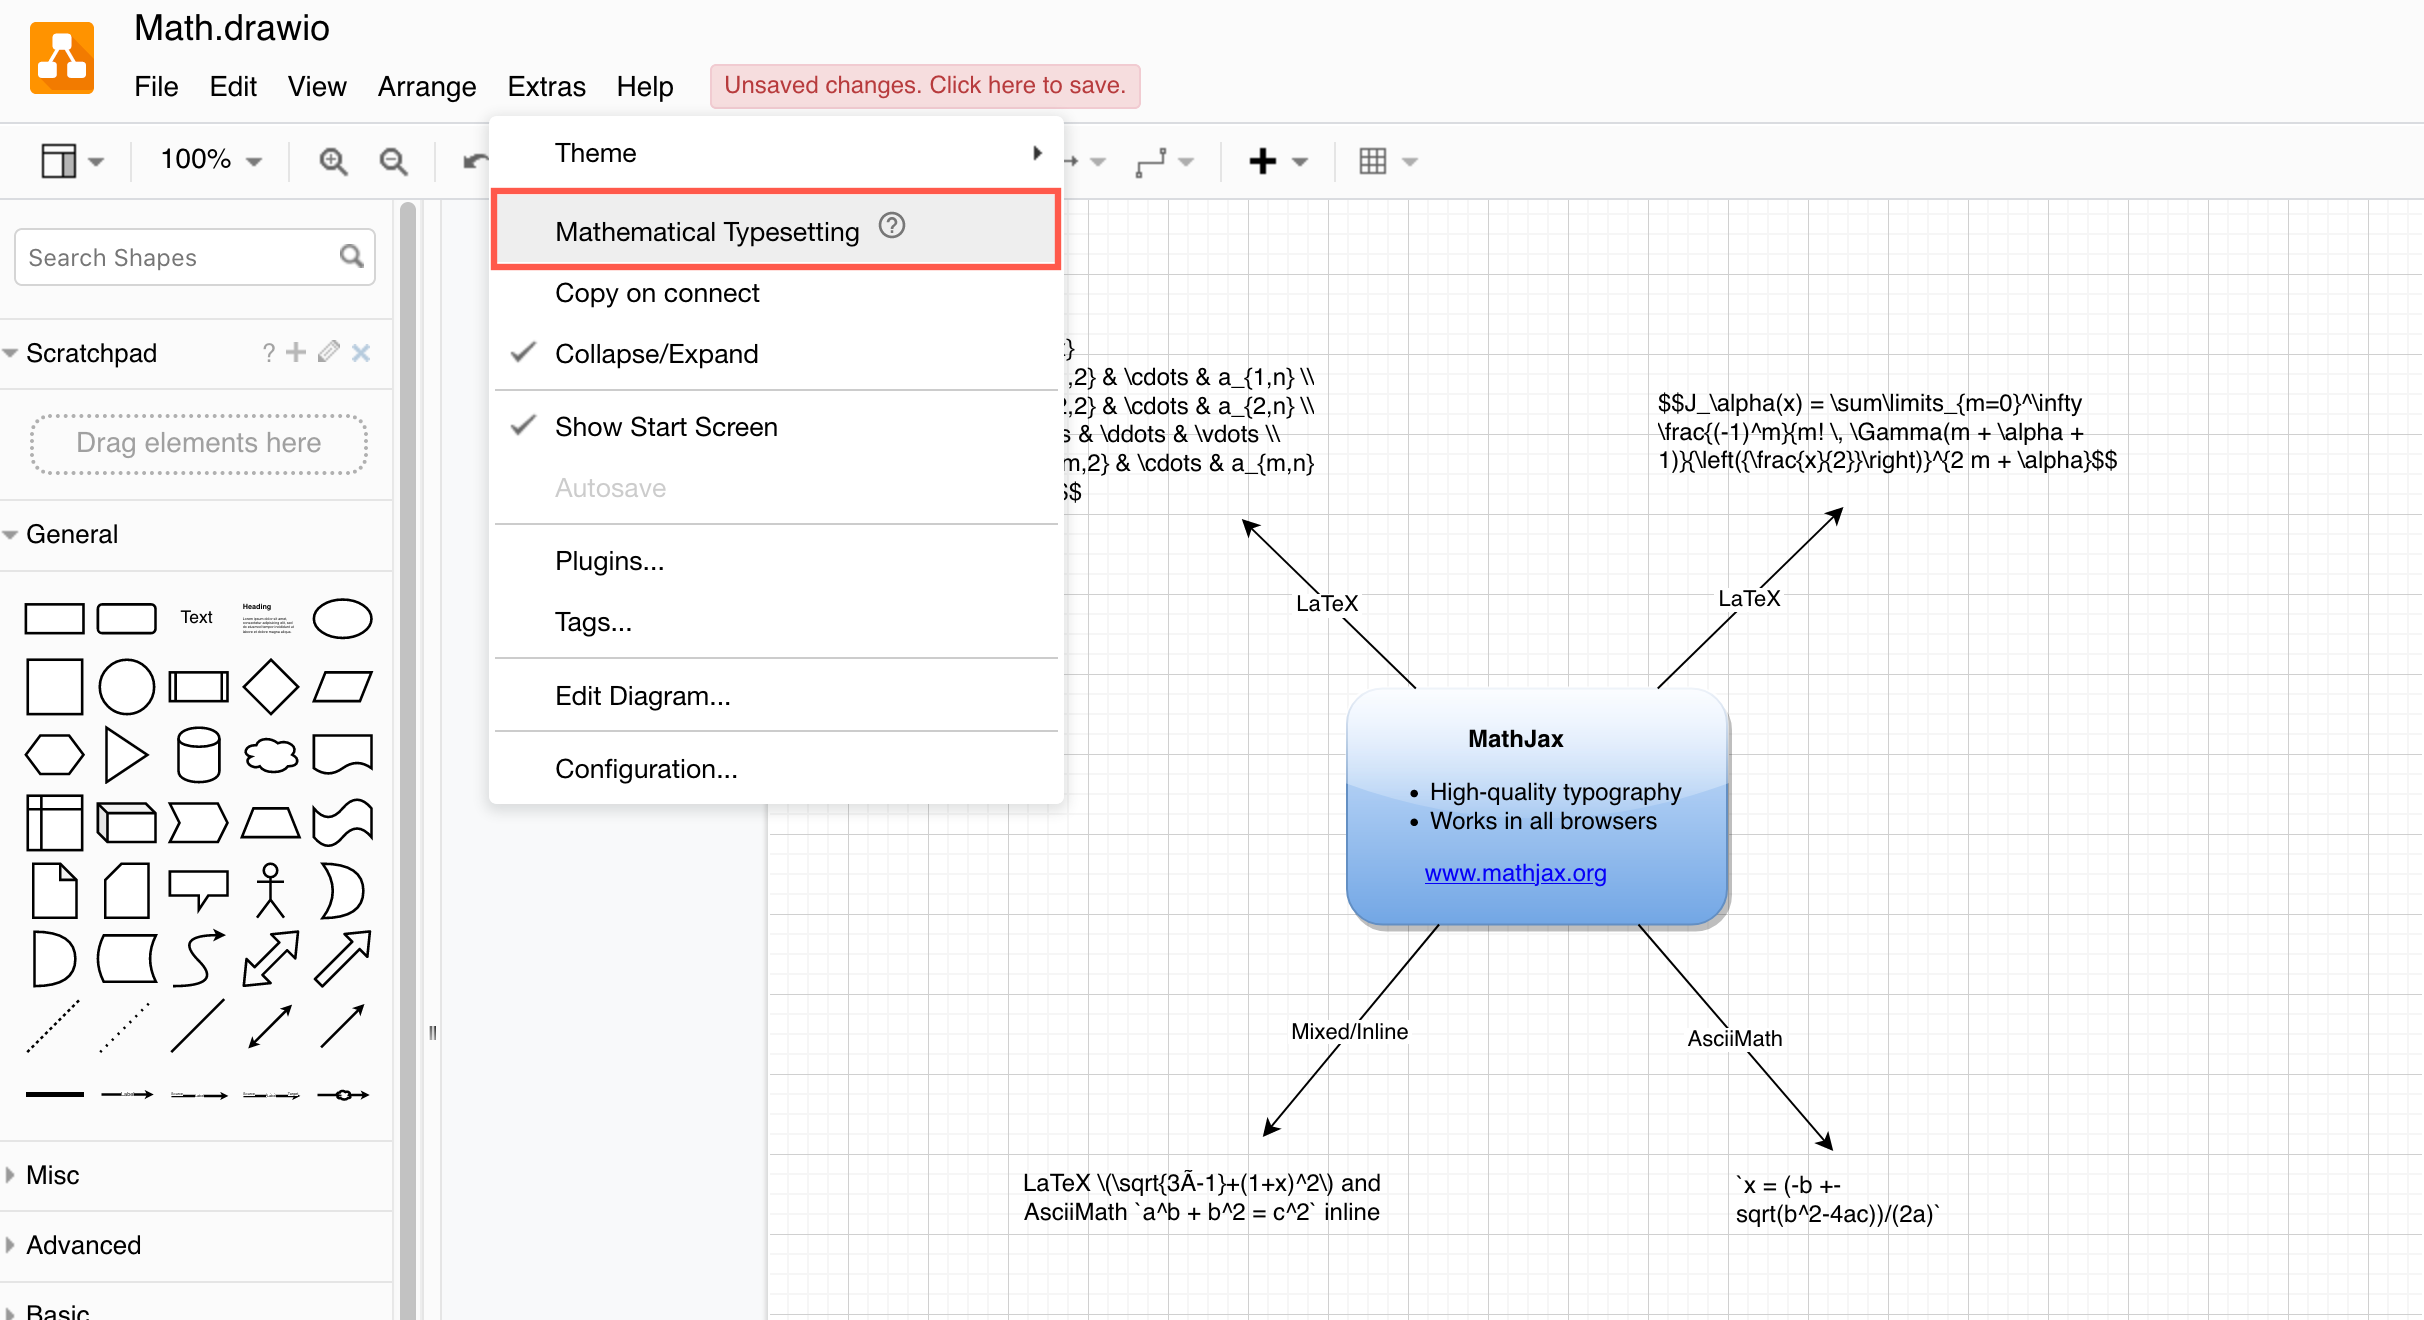Select the Zoom In magnifier tool

[334, 160]
